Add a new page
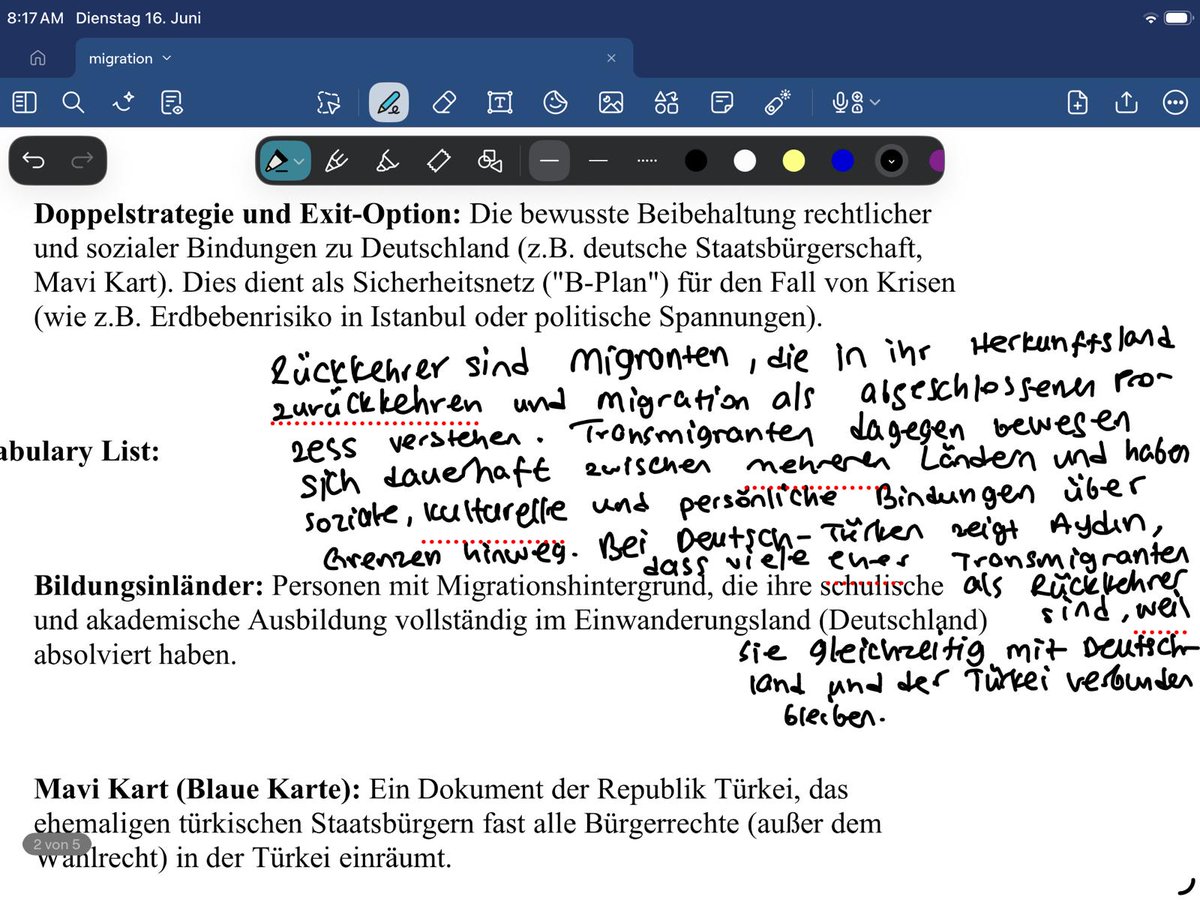 (x=1077, y=102)
